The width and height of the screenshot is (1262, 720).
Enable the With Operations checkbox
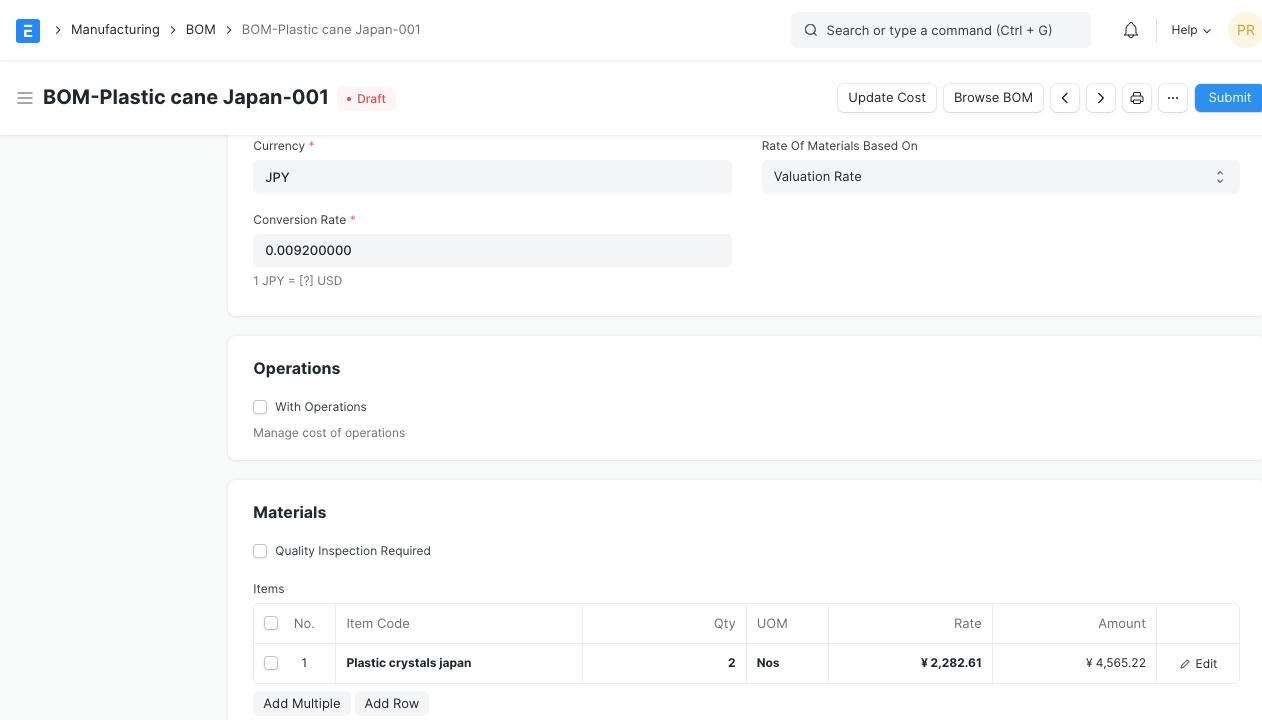(260, 407)
